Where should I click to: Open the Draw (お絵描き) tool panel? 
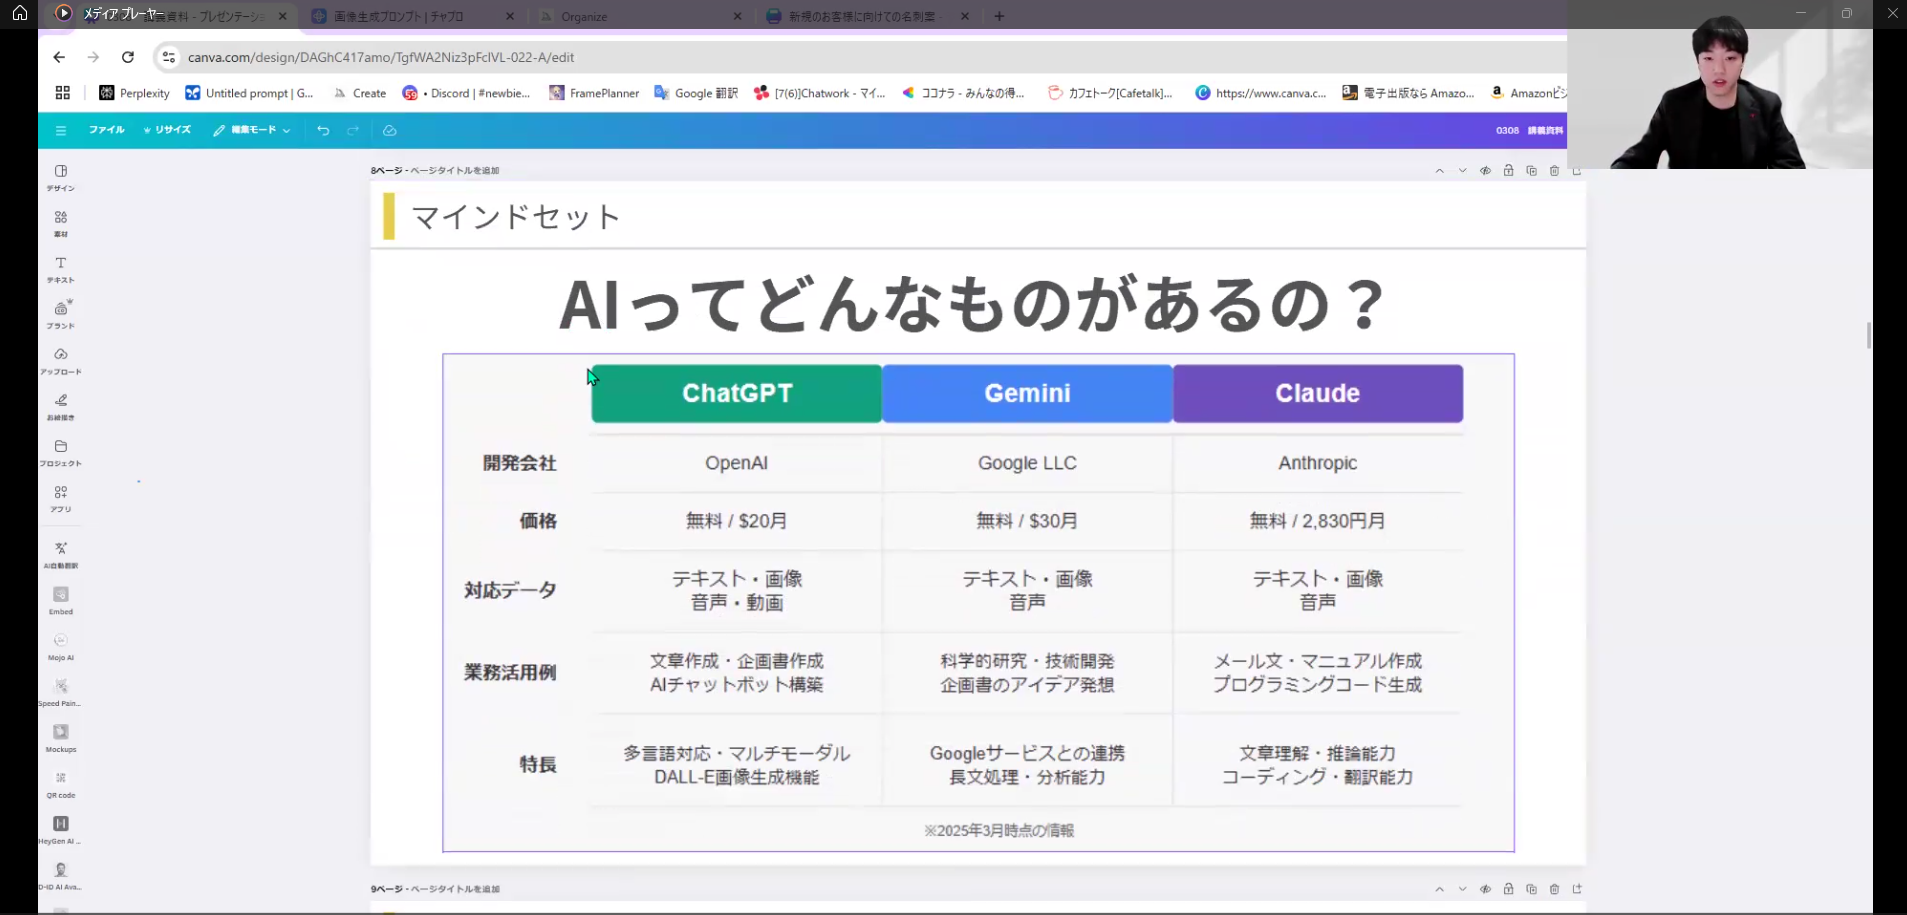61,407
